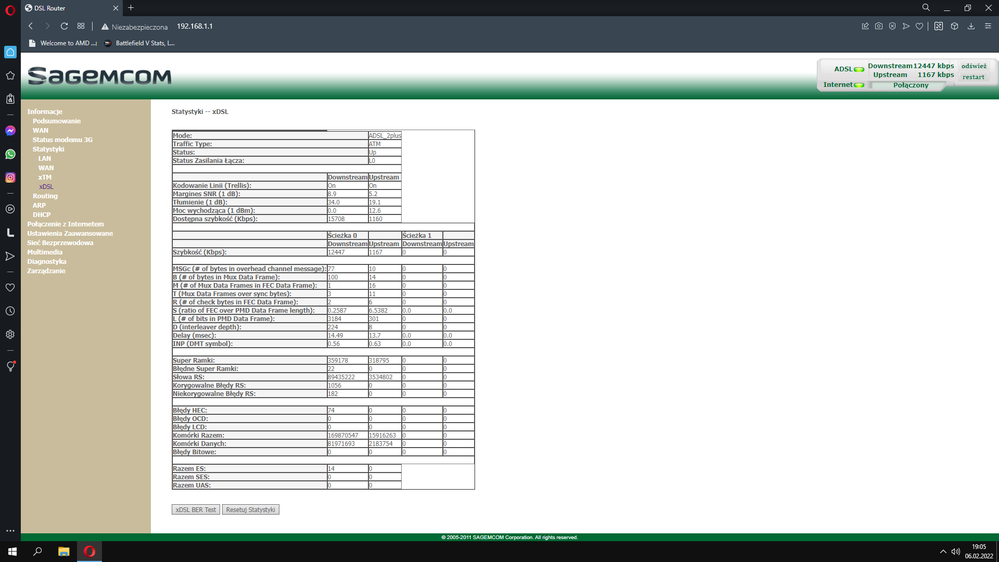Screen dimensions: 999x562
Task: Click Niezabezpieczona security warning badge
Action: tap(134, 27)
